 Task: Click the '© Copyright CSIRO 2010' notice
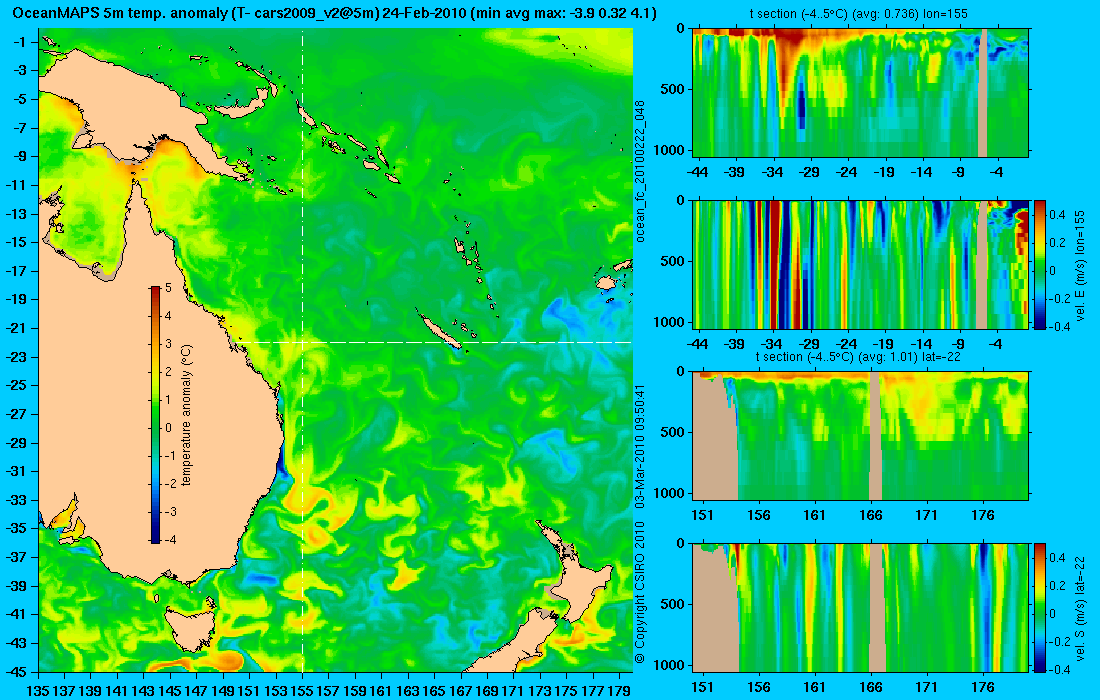coord(640,592)
